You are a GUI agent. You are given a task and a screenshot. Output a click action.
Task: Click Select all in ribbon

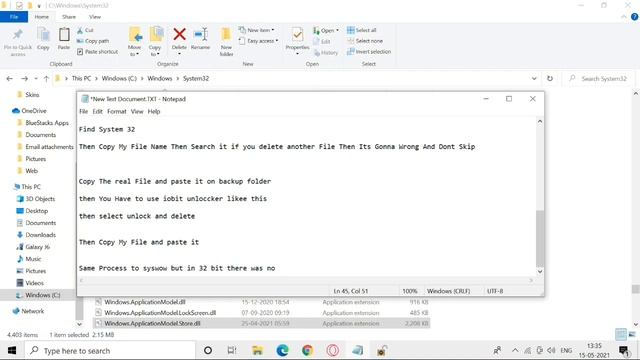(362, 30)
